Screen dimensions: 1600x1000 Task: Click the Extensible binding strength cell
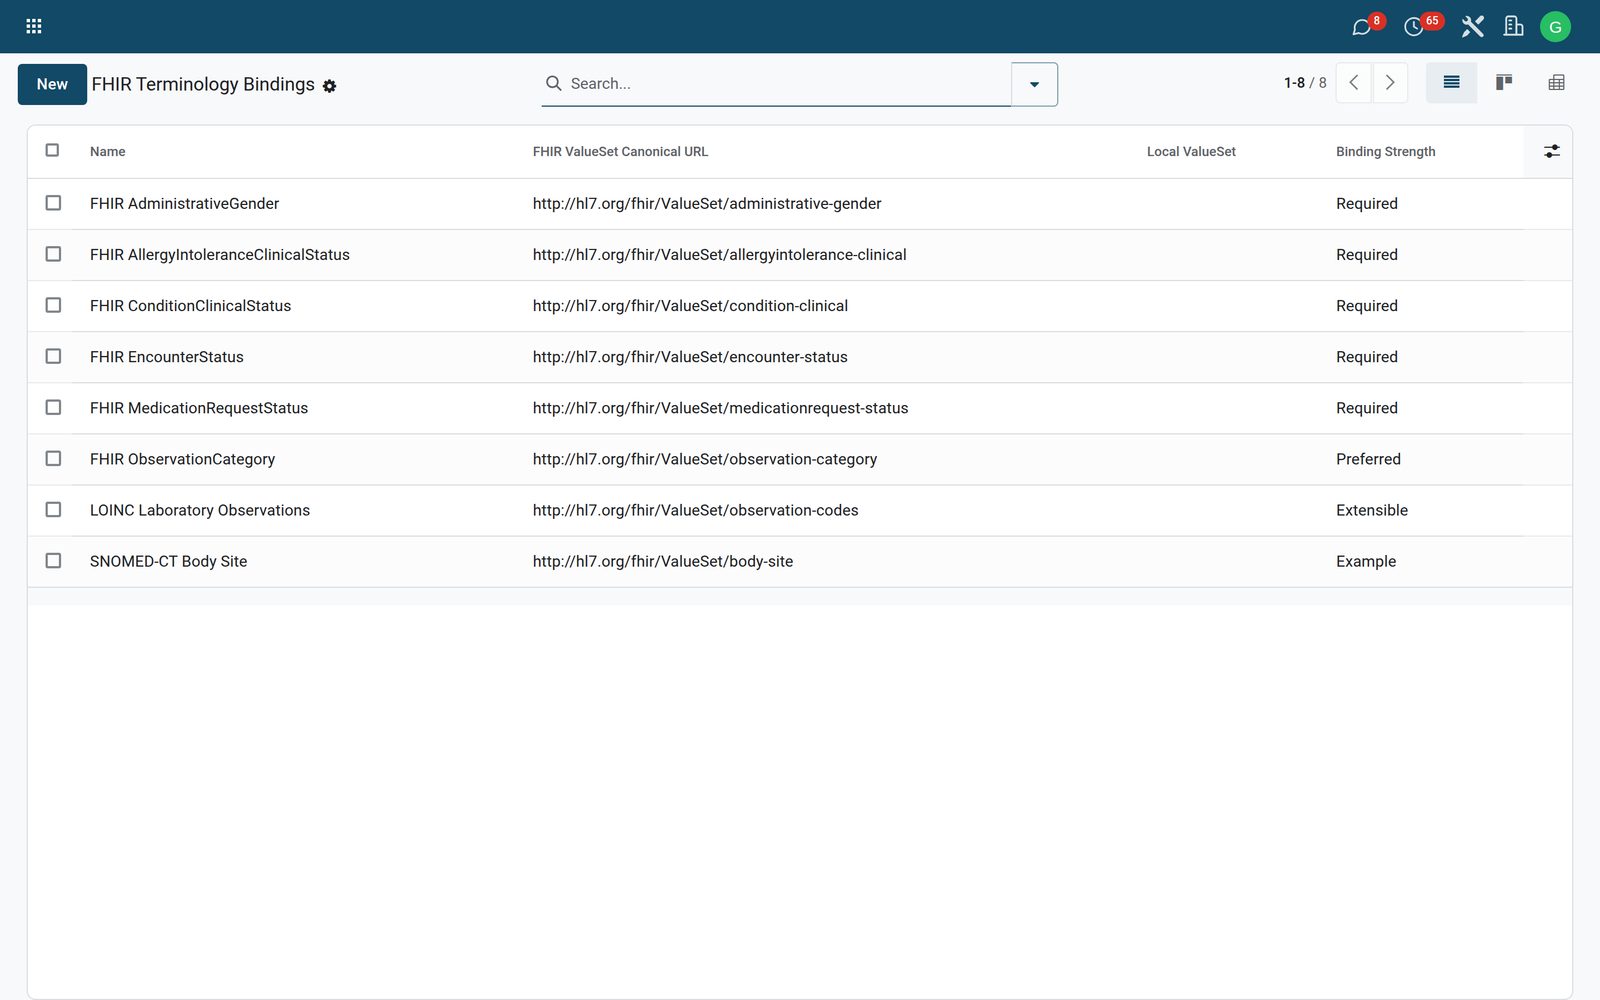[1372, 510]
